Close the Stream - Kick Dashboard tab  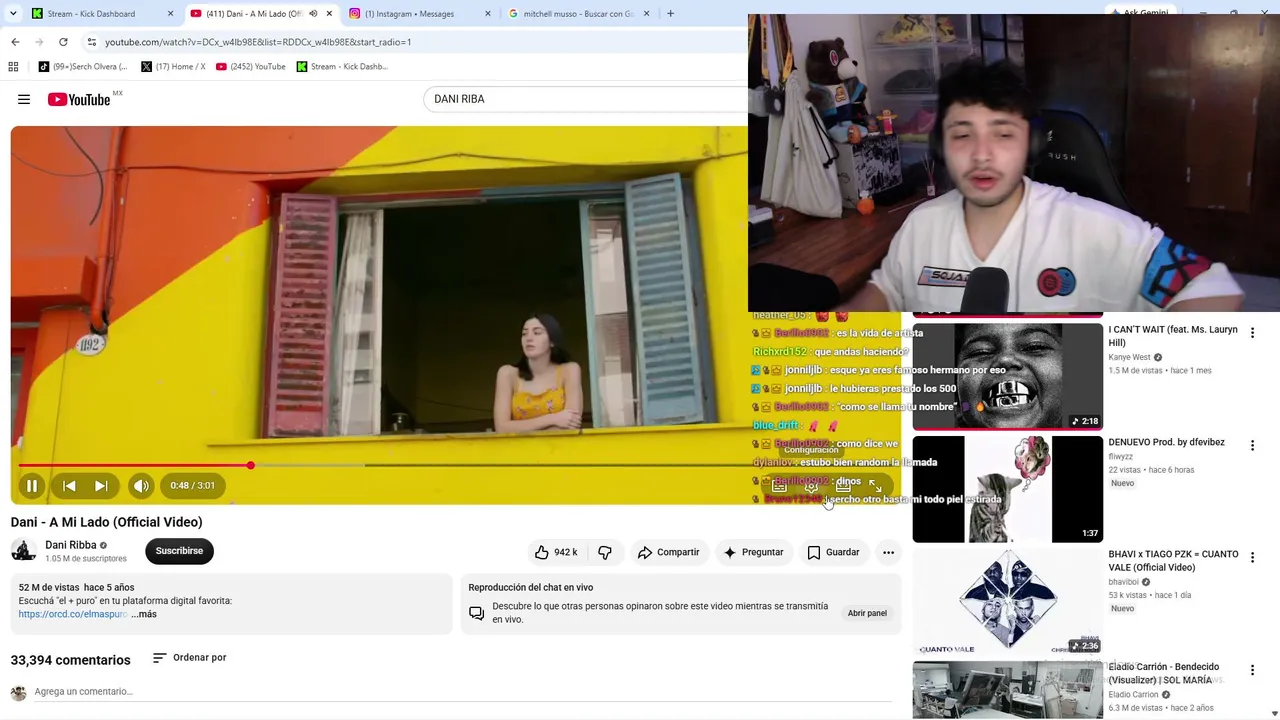170,14
